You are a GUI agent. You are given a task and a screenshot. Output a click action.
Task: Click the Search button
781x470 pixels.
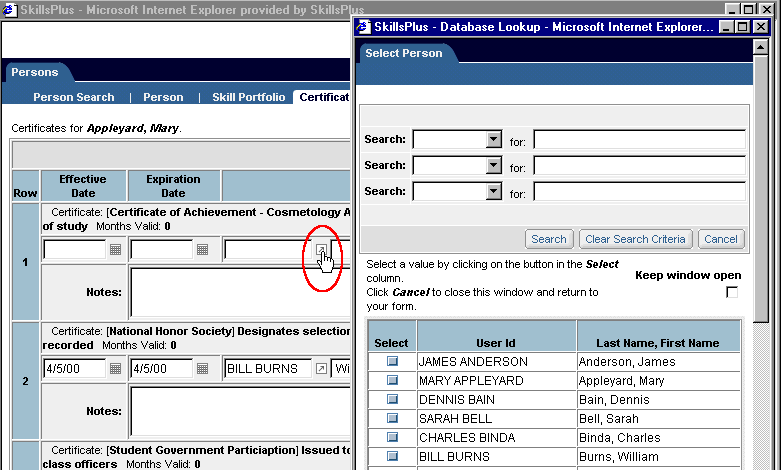point(549,239)
